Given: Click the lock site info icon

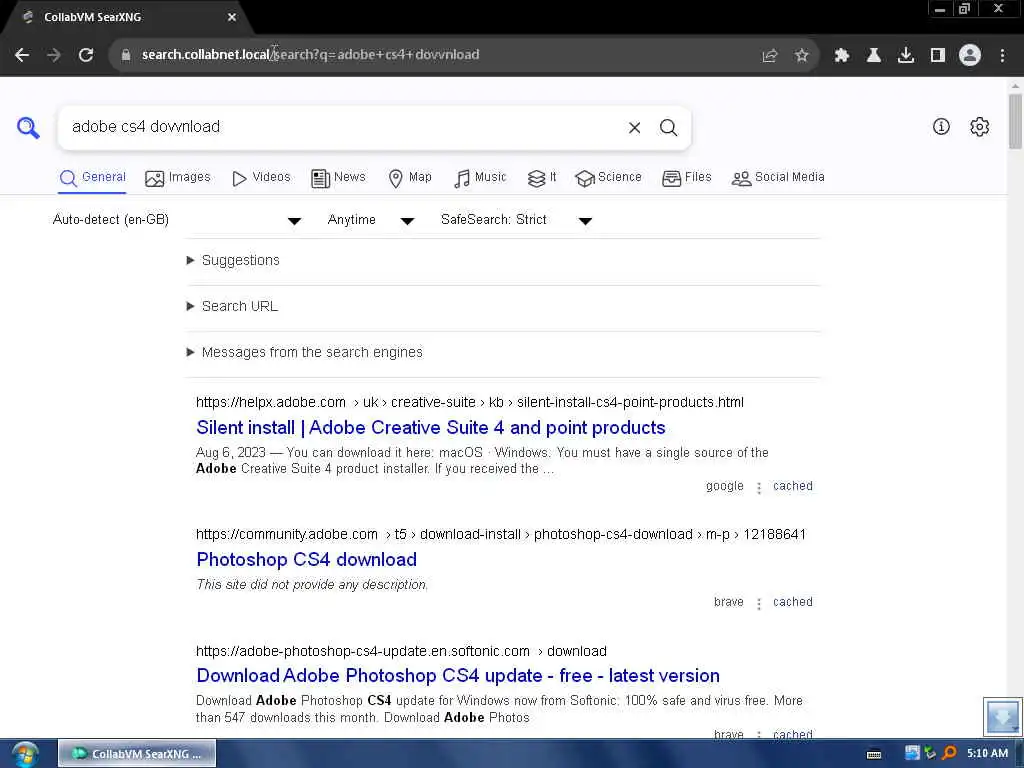Looking at the screenshot, I should tap(126, 55).
